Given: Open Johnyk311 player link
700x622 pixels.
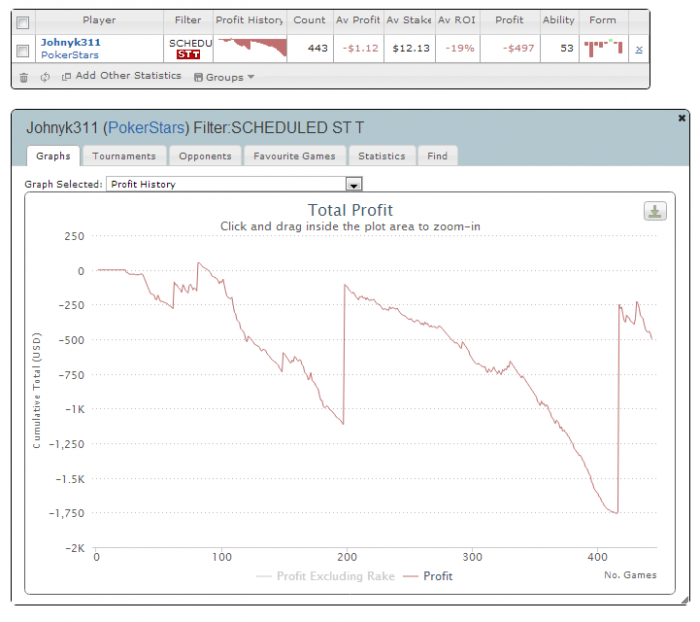Looking at the screenshot, I should coord(71,42).
